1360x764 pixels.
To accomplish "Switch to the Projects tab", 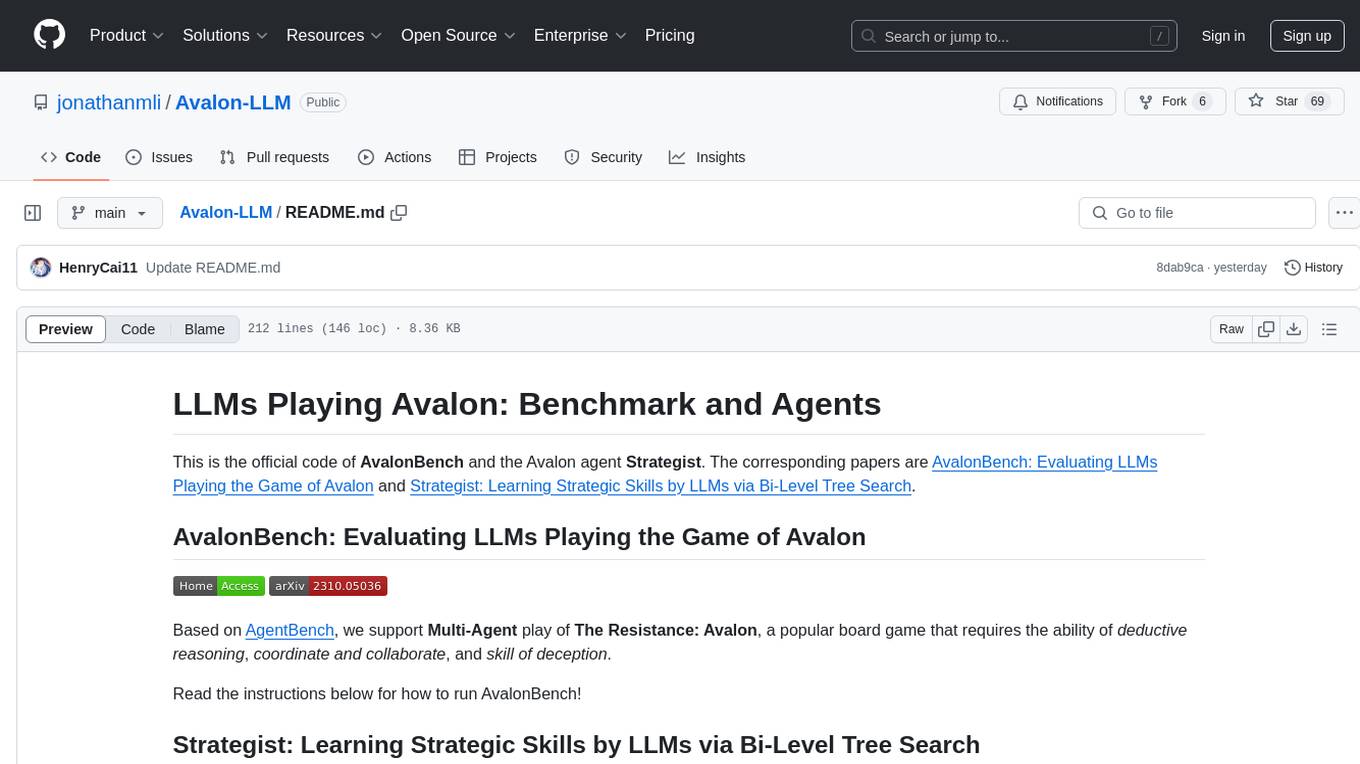I will coord(498,157).
